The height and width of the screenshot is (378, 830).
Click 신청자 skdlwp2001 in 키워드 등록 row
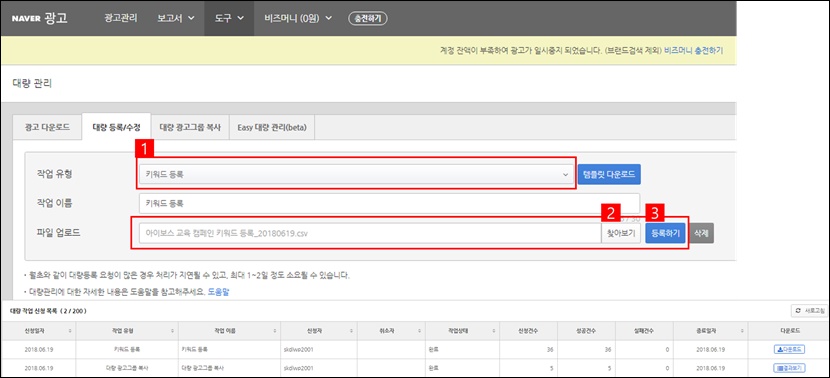pyautogui.click(x=298, y=350)
